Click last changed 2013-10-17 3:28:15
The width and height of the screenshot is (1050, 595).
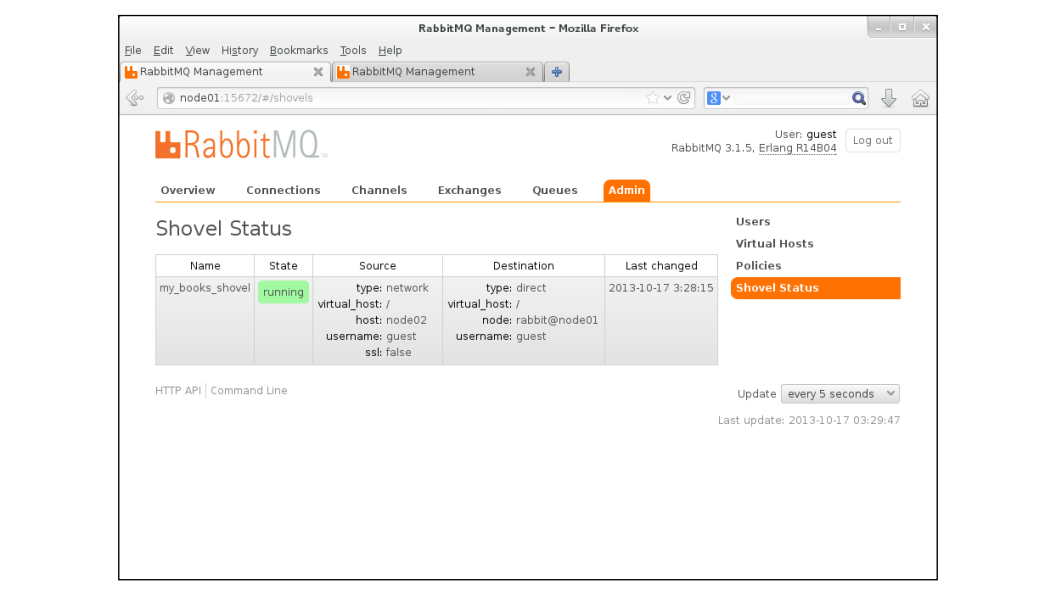(x=661, y=288)
